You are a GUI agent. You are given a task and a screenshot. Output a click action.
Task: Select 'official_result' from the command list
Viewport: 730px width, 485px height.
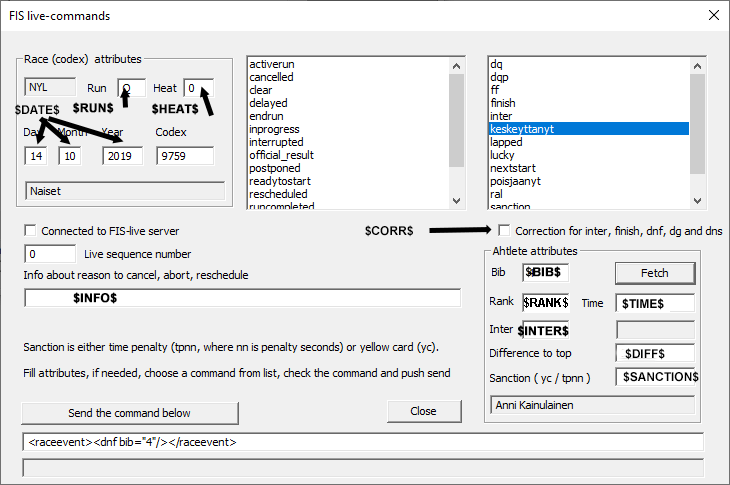[284, 155]
